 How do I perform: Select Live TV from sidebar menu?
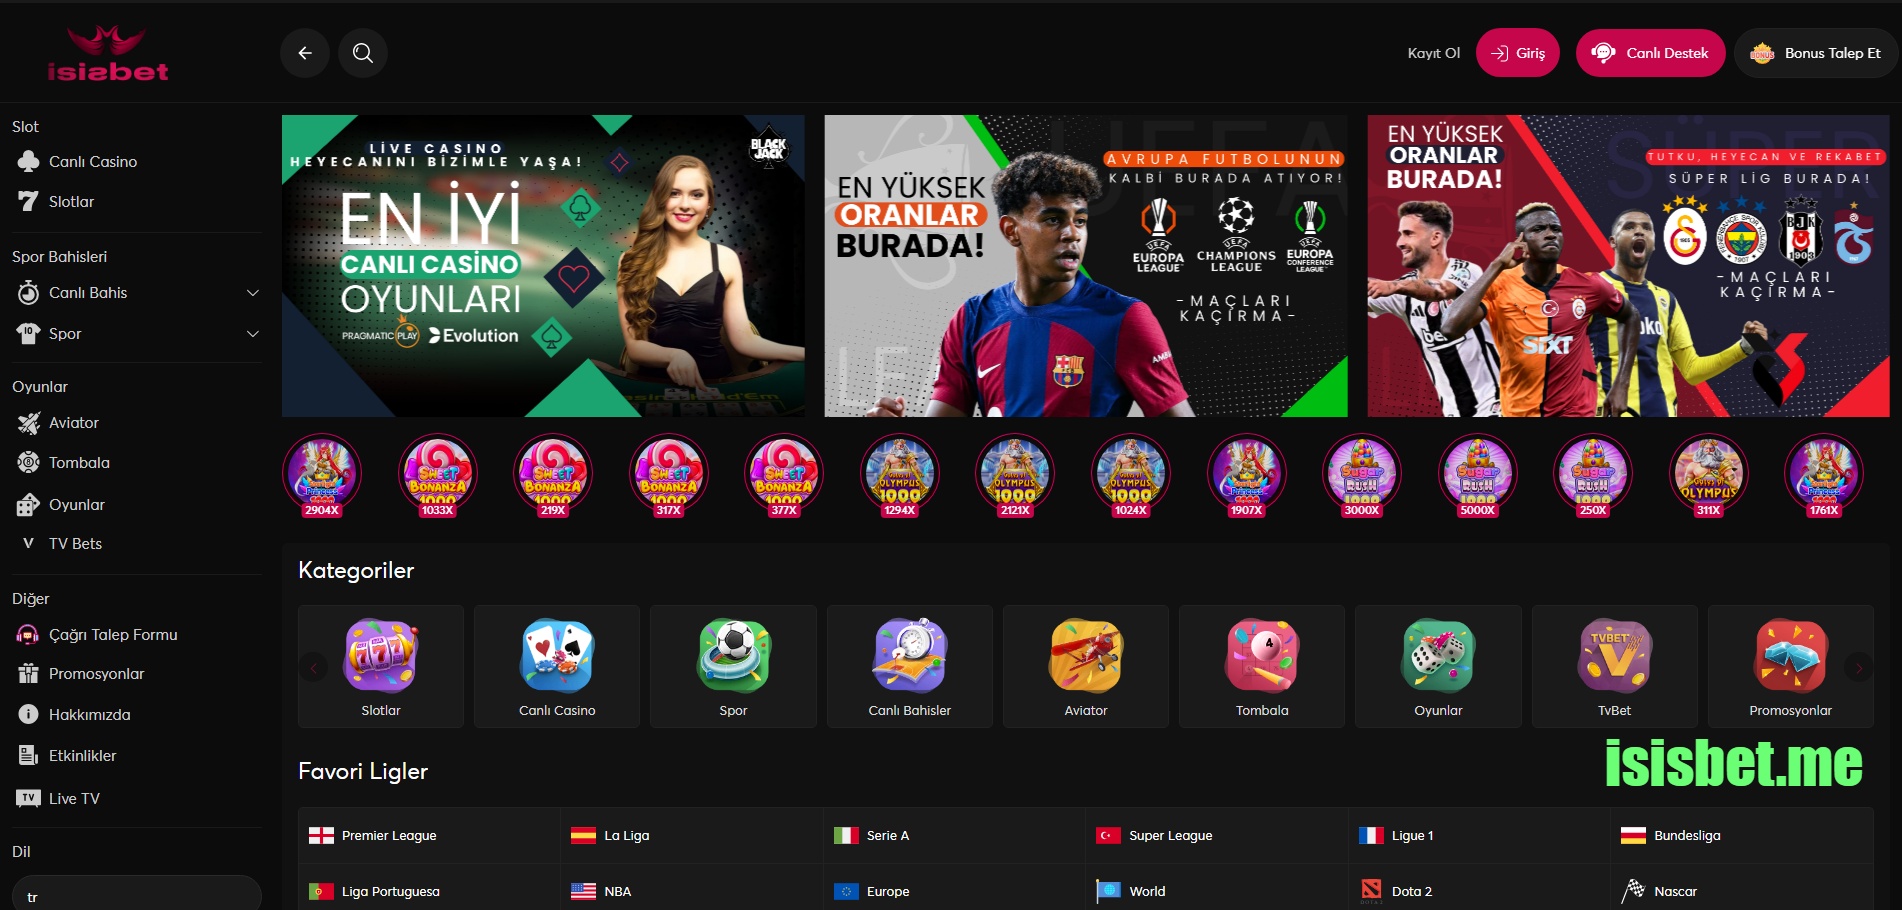(x=74, y=799)
